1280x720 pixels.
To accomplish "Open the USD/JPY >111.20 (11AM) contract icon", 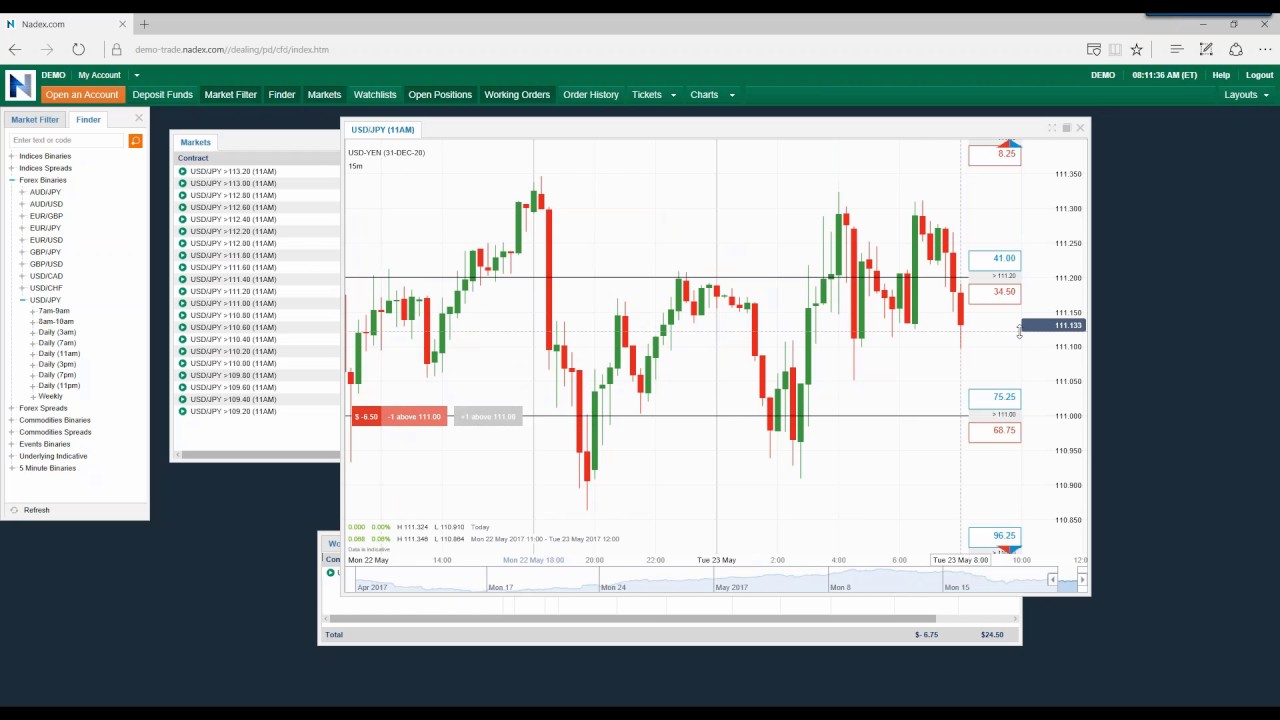I will 183,291.
